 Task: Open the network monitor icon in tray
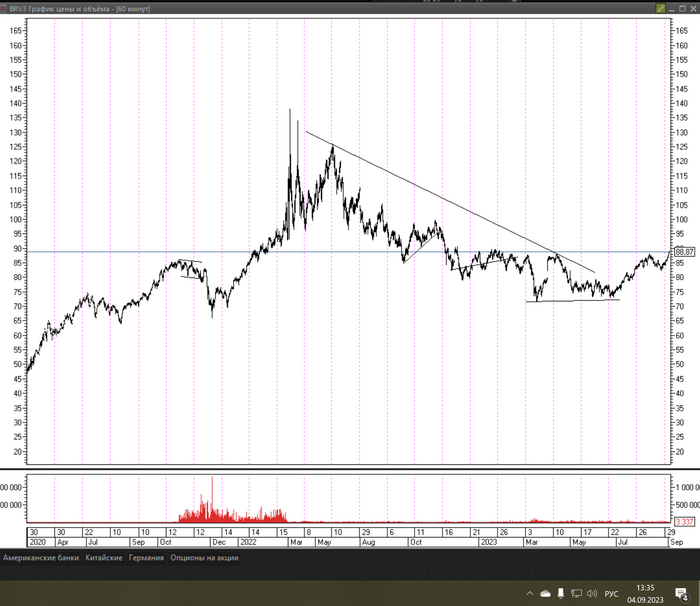[576, 593]
